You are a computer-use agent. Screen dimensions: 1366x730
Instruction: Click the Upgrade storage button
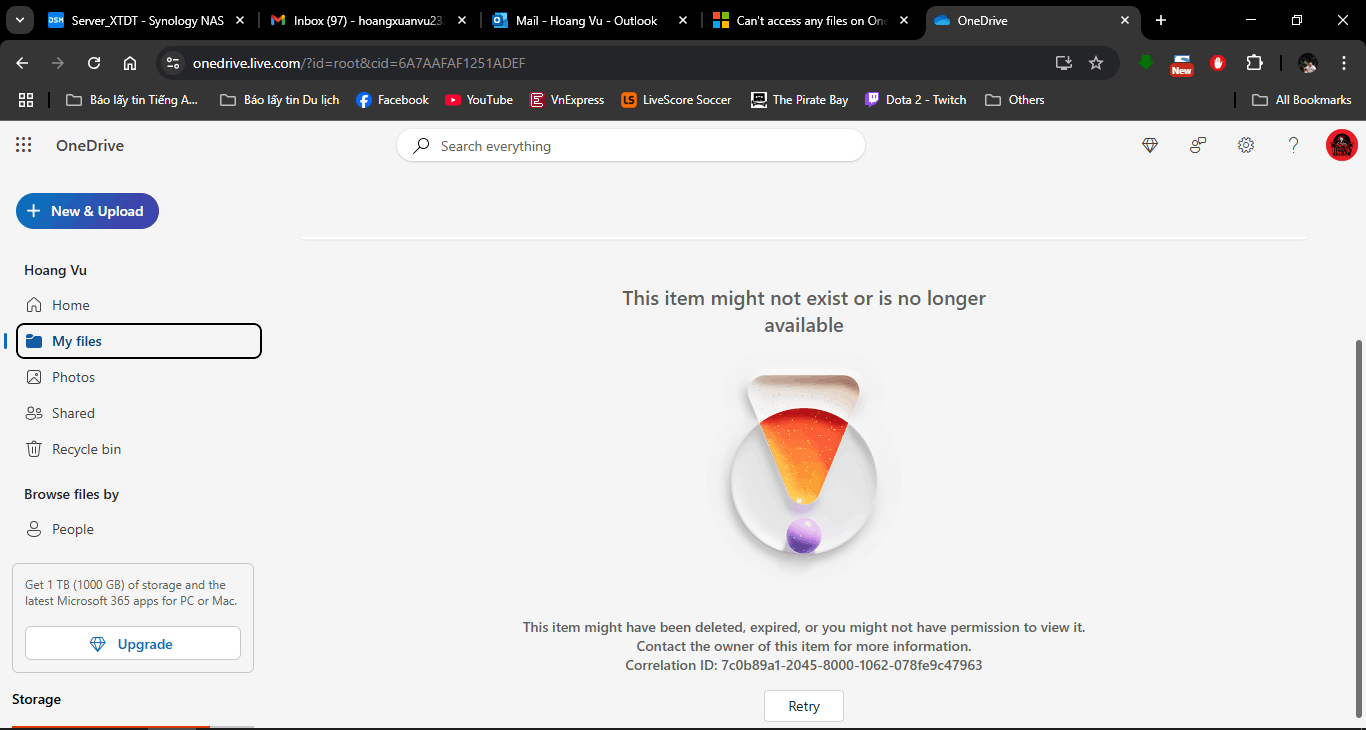click(x=133, y=643)
